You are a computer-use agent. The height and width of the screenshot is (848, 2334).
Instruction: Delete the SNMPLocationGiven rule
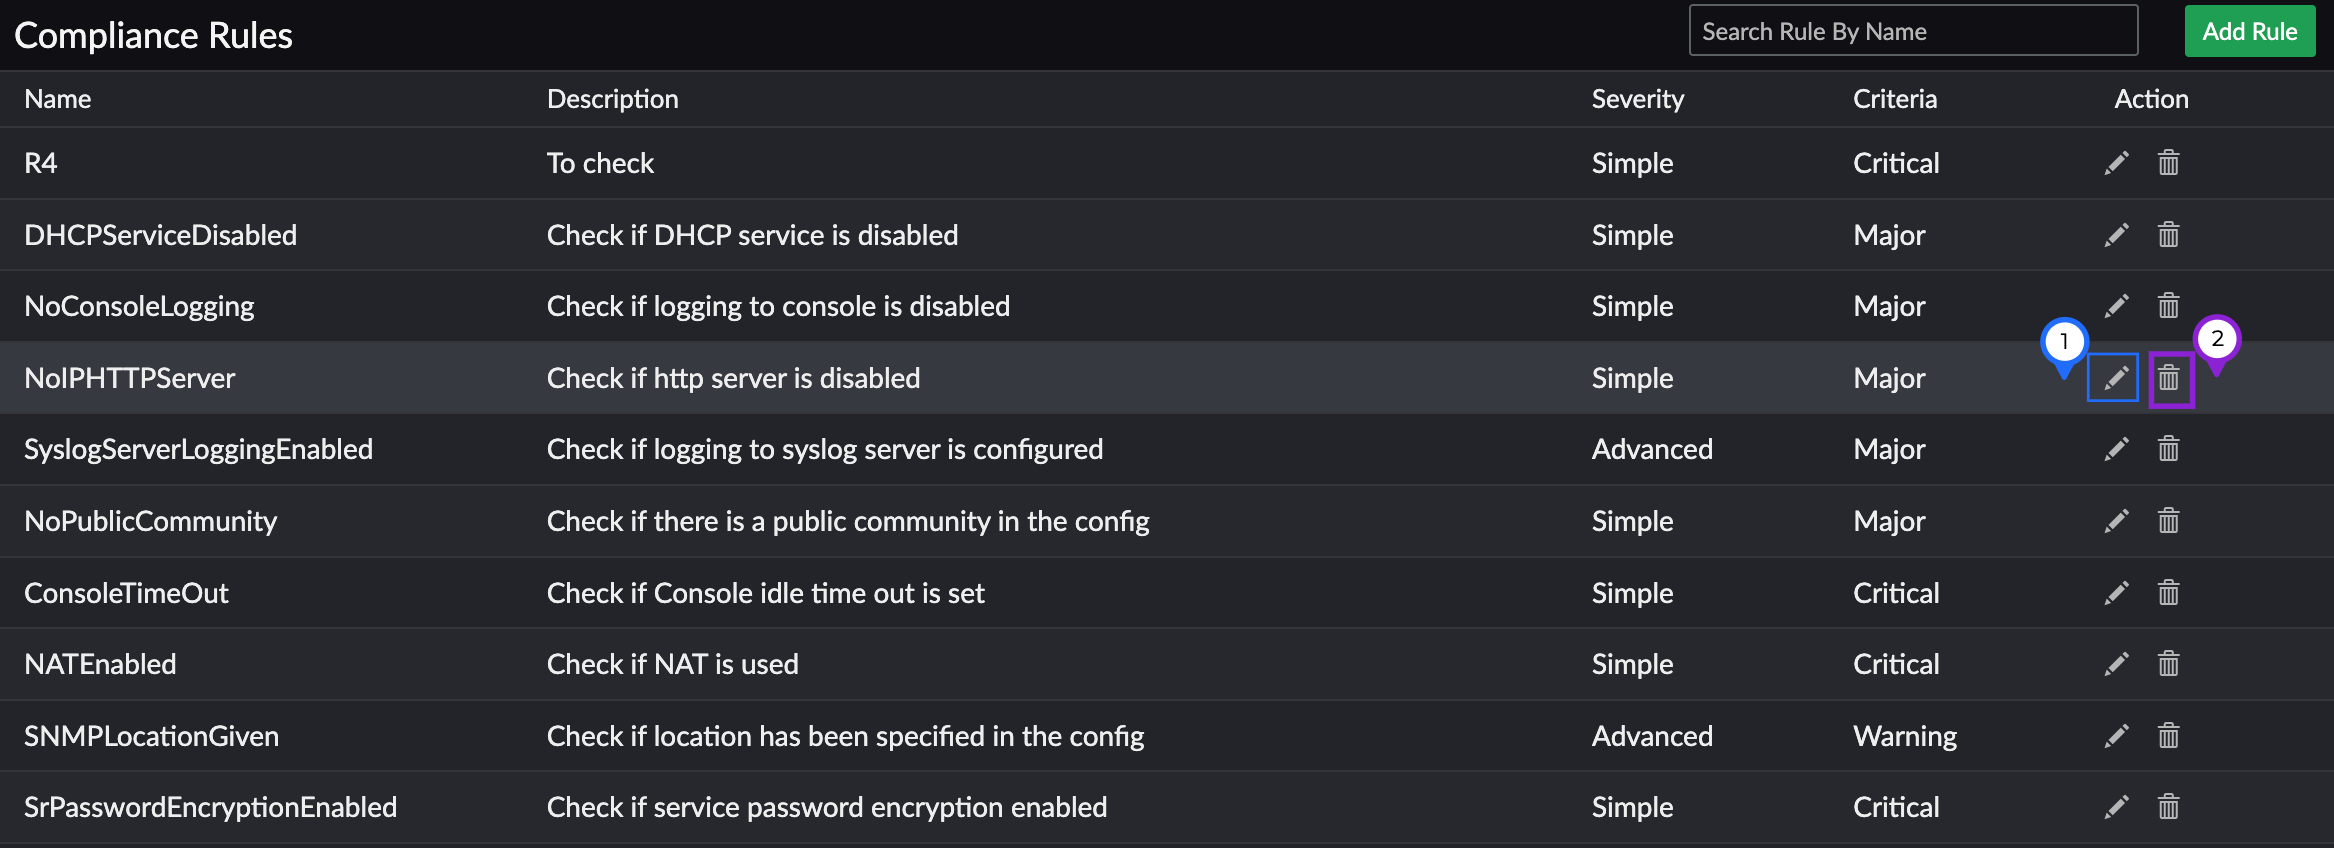tap(2168, 736)
